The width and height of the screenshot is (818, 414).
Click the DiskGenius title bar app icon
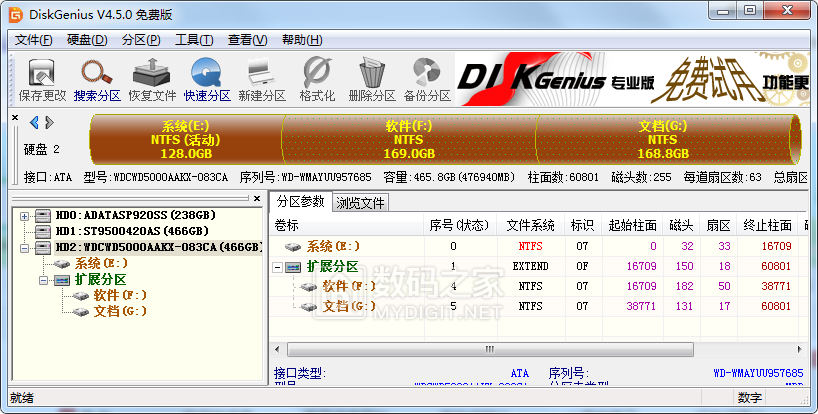16,15
